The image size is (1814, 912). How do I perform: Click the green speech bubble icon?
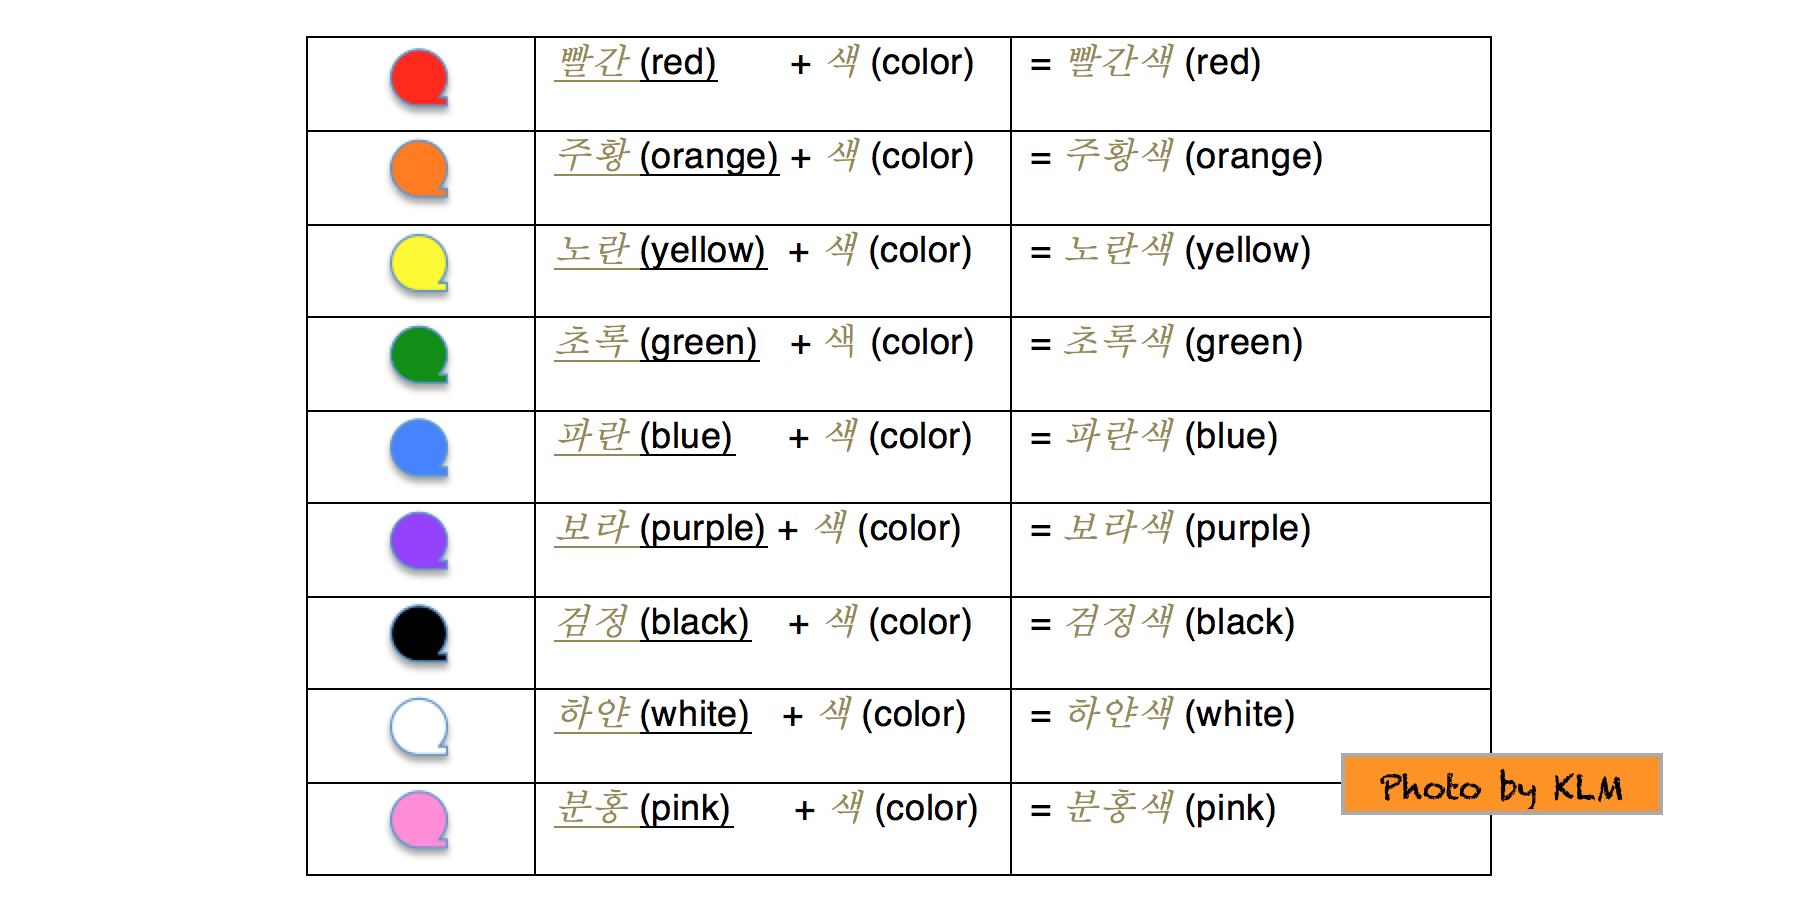click(419, 356)
